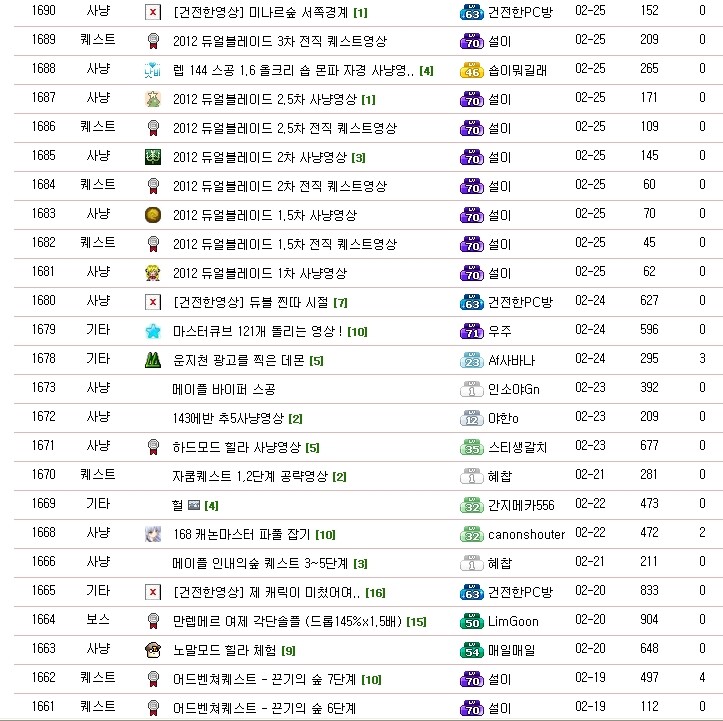Viewport: 723px width, 721px height.
Task: Click the silver-haired avatar icon on post 1668
Action: click(153, 534)
